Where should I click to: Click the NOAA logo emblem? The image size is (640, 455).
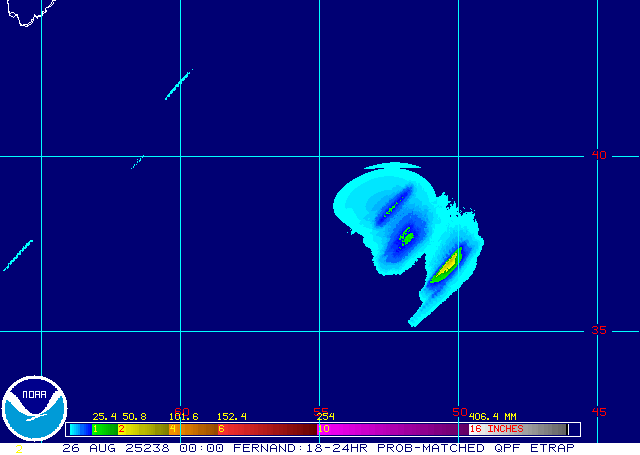(x=33, y=408)
